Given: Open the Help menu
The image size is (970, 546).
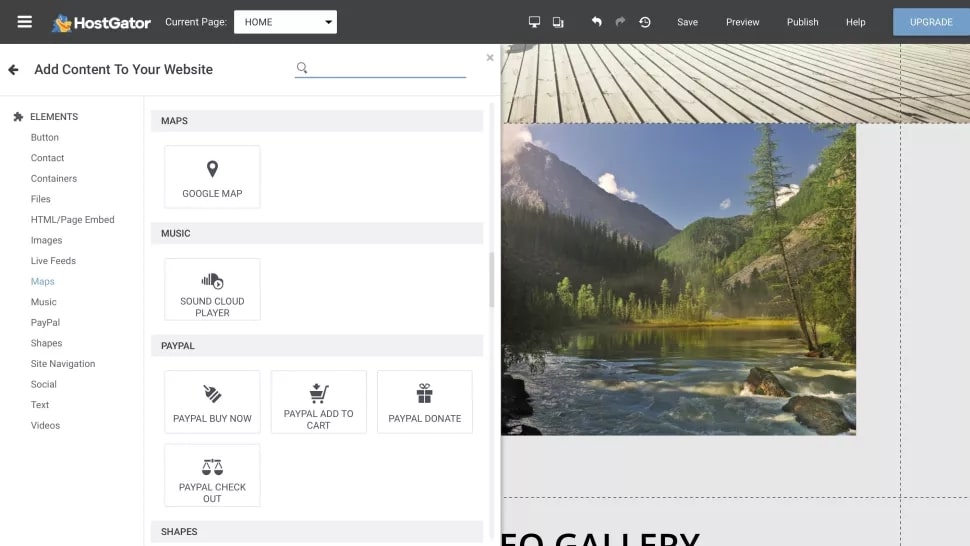Looking at the screenshot, I should tap(856, 22).
